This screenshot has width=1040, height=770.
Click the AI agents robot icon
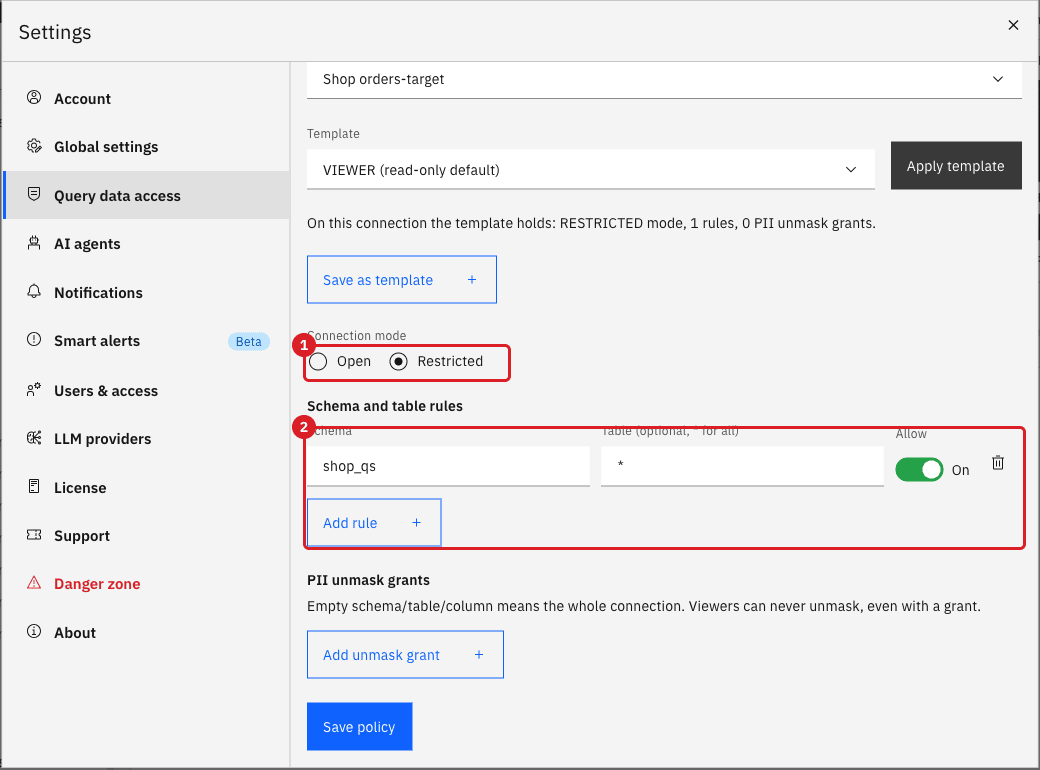(x=34, y=243)
